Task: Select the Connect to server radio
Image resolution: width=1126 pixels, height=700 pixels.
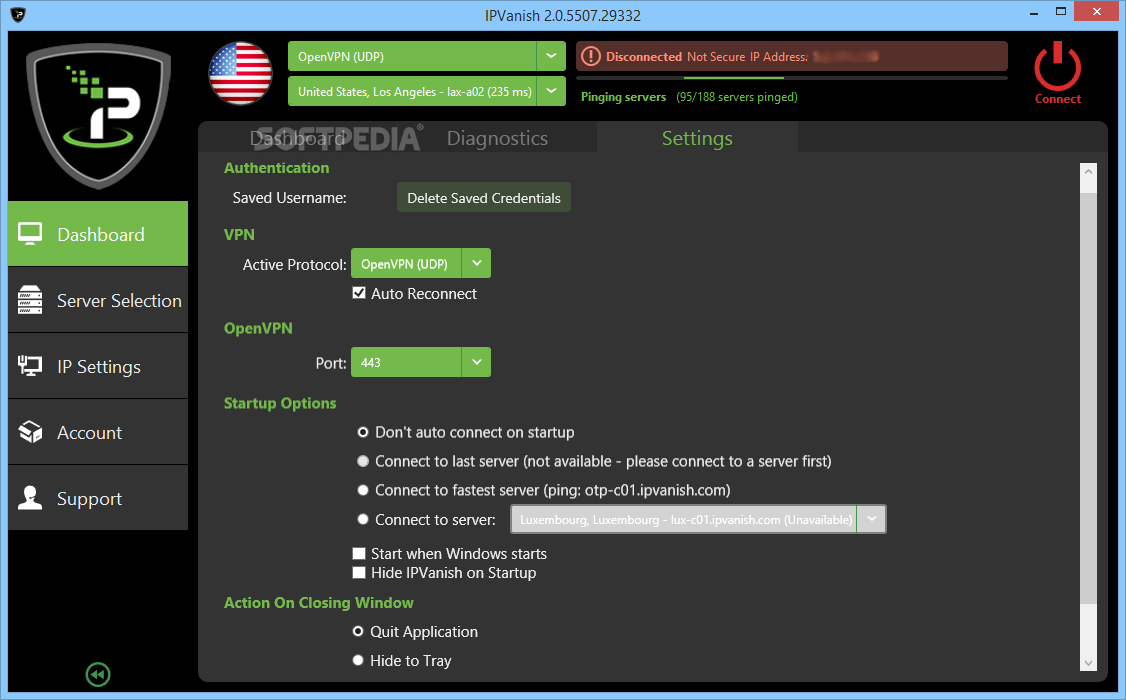Action: 363,519
